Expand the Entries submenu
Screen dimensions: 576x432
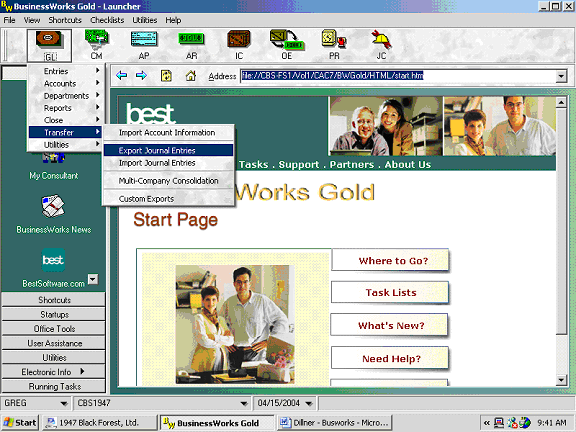(x=65, y=71)
